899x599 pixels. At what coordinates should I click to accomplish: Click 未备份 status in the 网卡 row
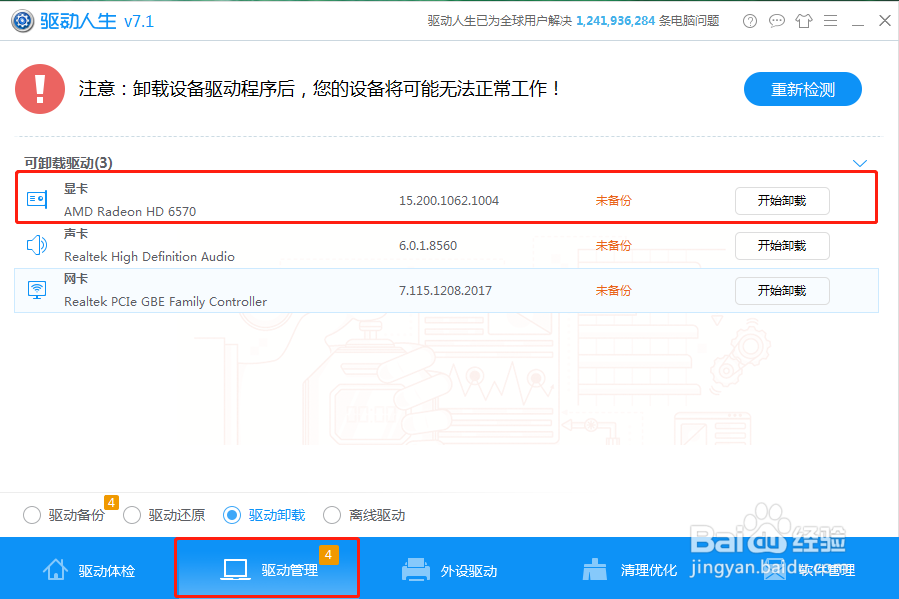[x=613, y=291]
